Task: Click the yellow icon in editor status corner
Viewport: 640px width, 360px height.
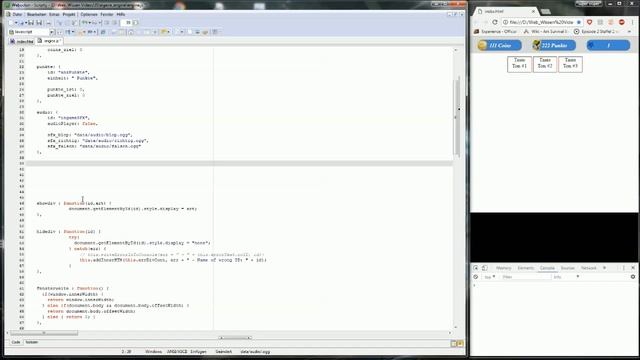Action: 460,344
